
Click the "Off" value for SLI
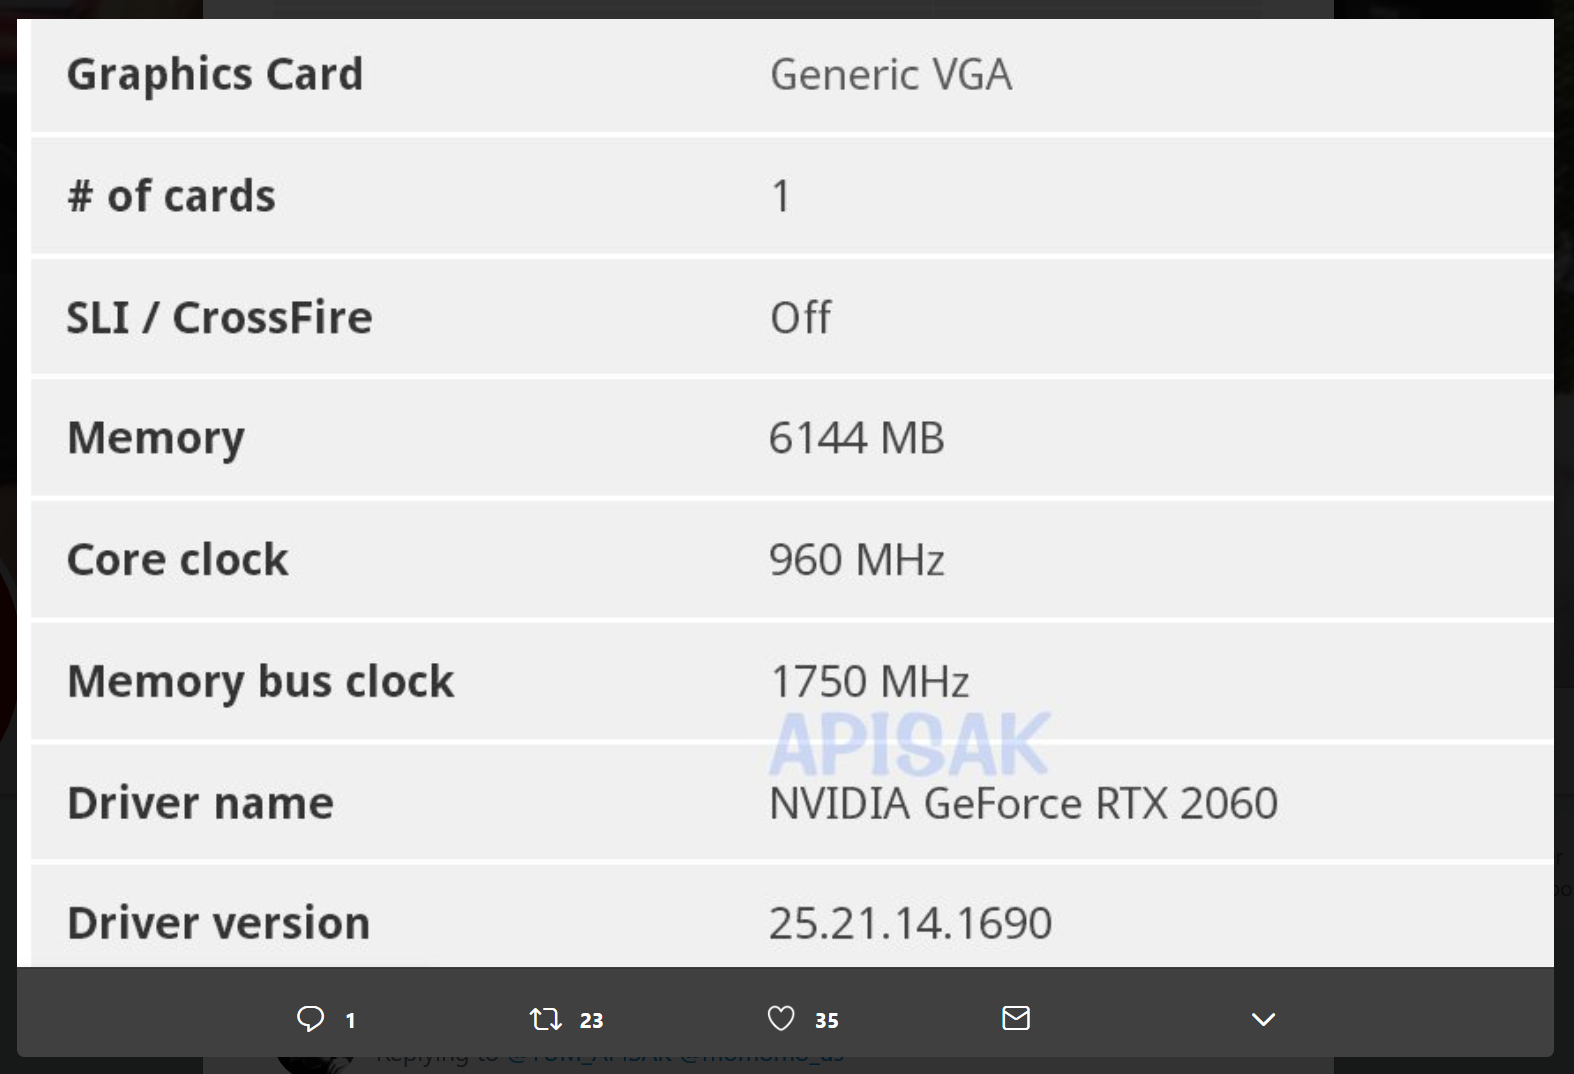click(800, 318)
